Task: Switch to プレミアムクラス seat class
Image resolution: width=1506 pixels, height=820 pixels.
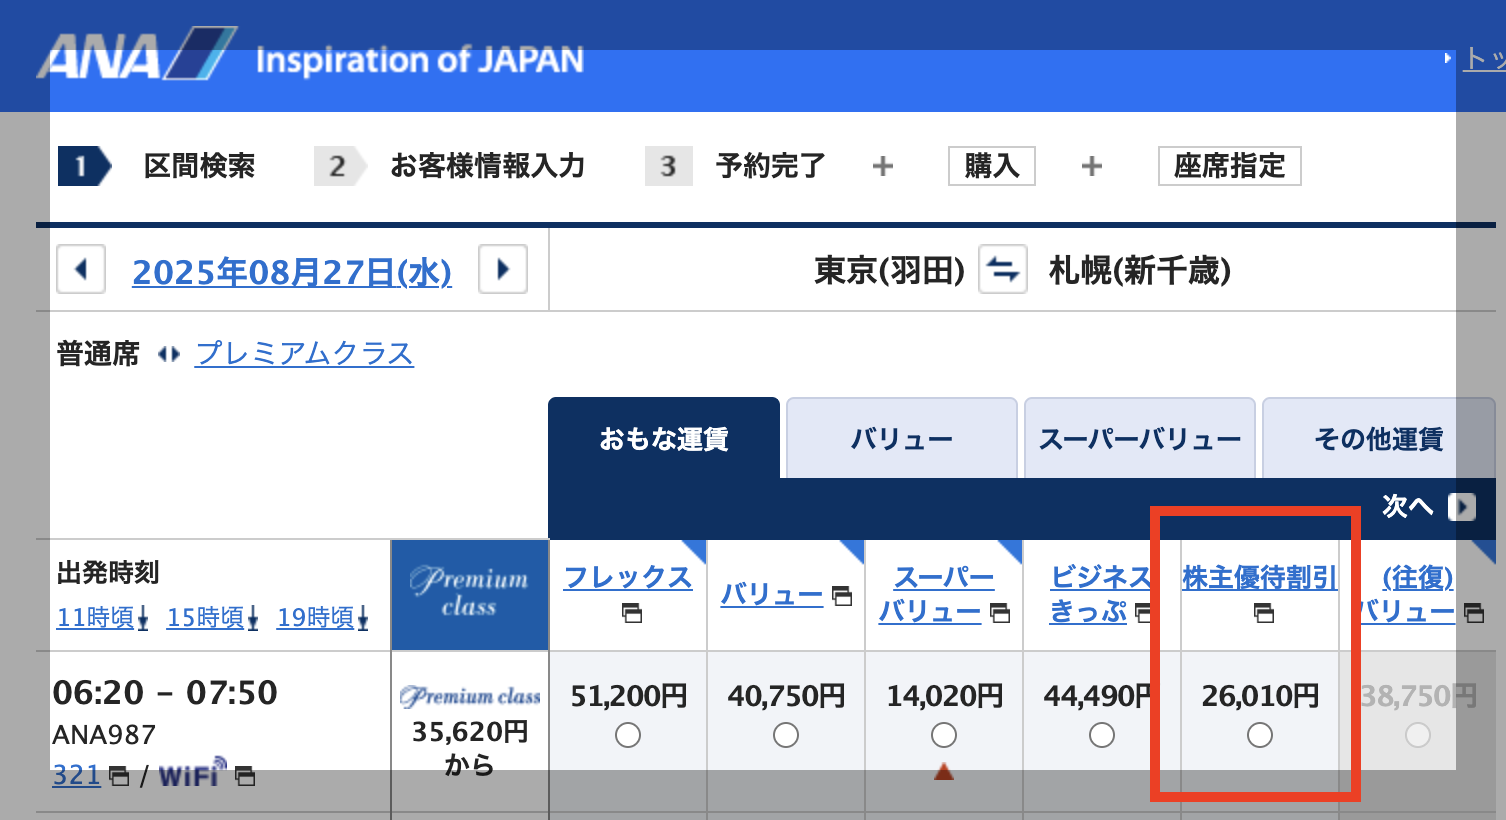Action: coord(305,353)
